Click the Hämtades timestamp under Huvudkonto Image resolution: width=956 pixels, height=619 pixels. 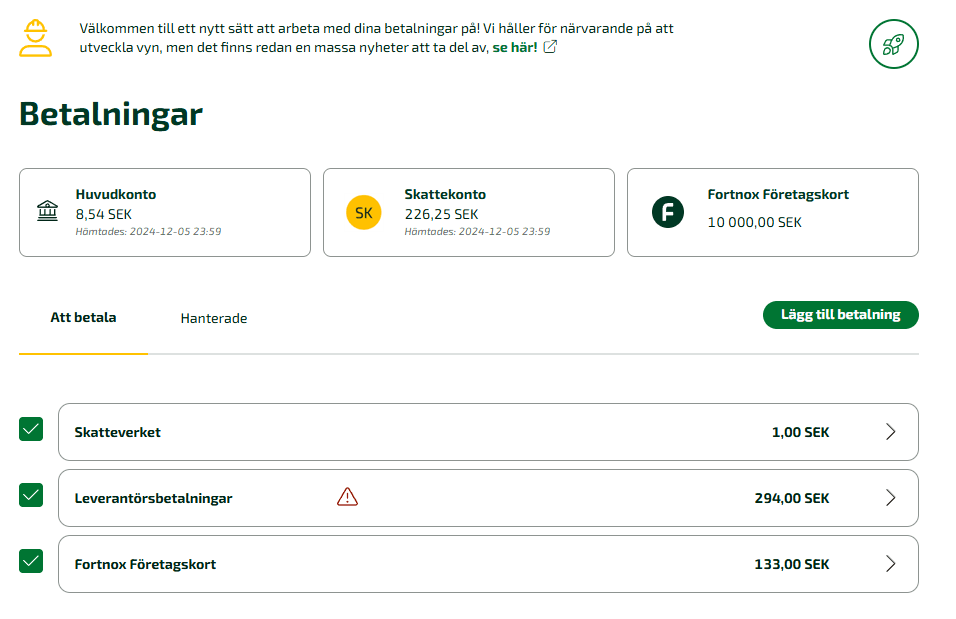tap(148, 232)
